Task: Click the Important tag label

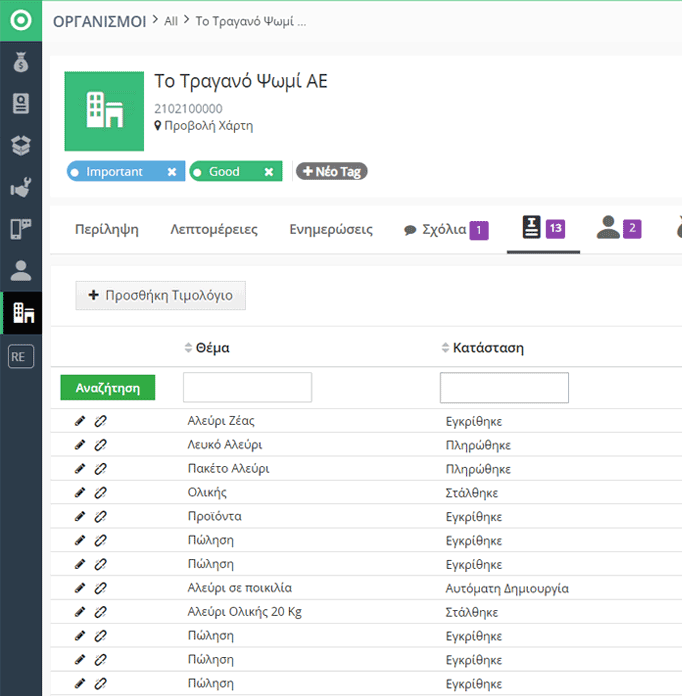Action: click(114, 171)
